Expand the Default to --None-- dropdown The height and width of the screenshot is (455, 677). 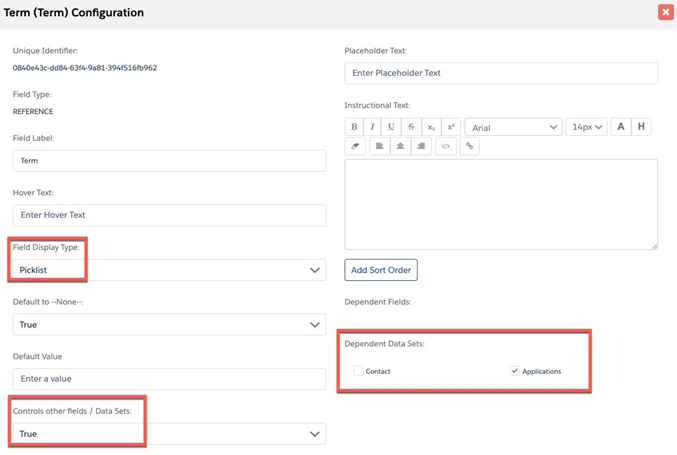coord(169,325)
